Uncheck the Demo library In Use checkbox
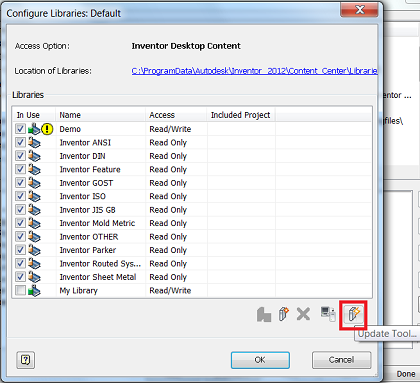Viewport: 420px width, 383px height. (x=20, y=129)
